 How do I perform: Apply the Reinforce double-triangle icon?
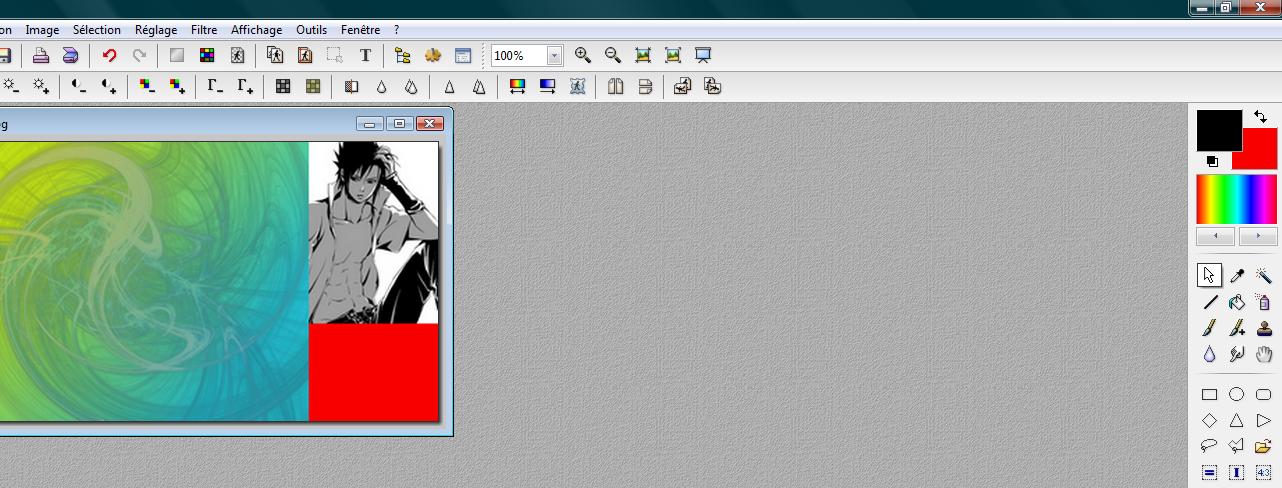click(479, 86)
